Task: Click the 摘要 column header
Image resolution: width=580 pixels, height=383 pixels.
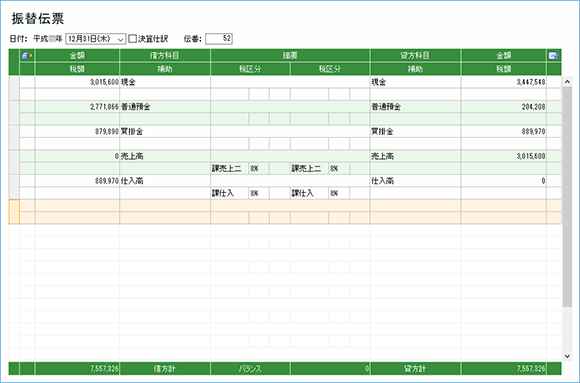Action: (290, 56)
